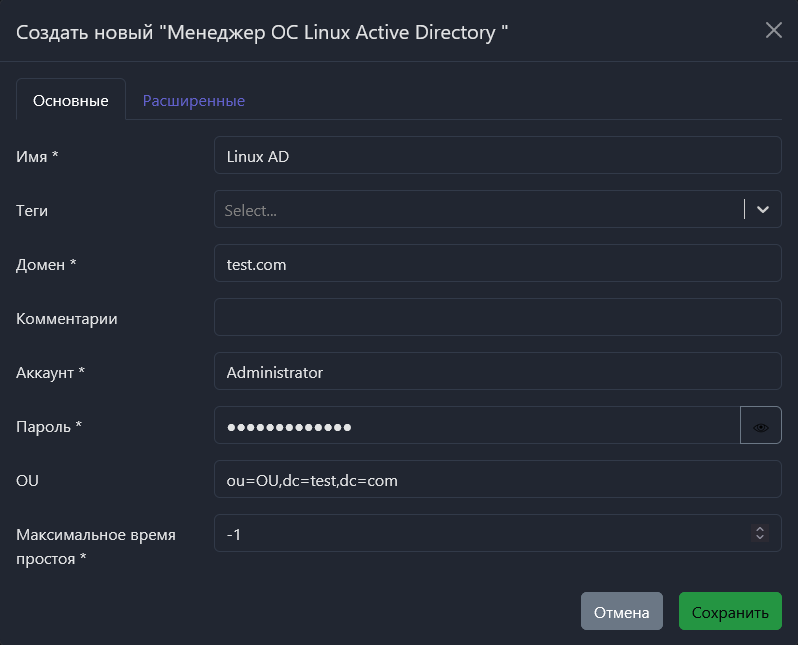Click the 'Пароль *' field label
798x645 pixels.
49,426
